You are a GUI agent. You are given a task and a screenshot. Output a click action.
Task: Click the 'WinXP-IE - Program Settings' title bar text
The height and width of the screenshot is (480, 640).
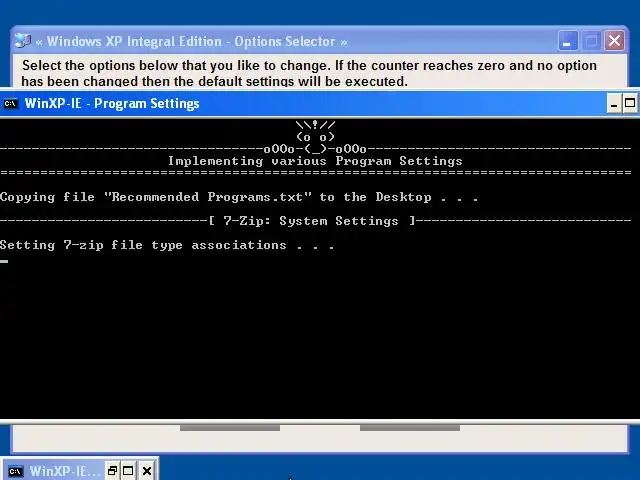(x=112, y=104)
